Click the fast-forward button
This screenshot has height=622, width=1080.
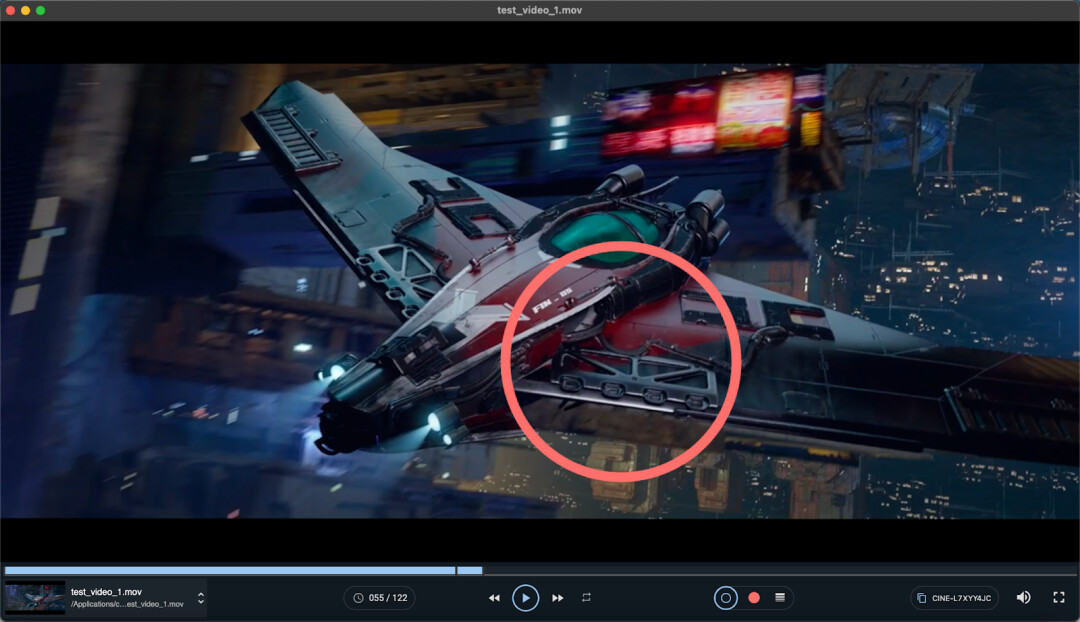(x=558, y=598)
